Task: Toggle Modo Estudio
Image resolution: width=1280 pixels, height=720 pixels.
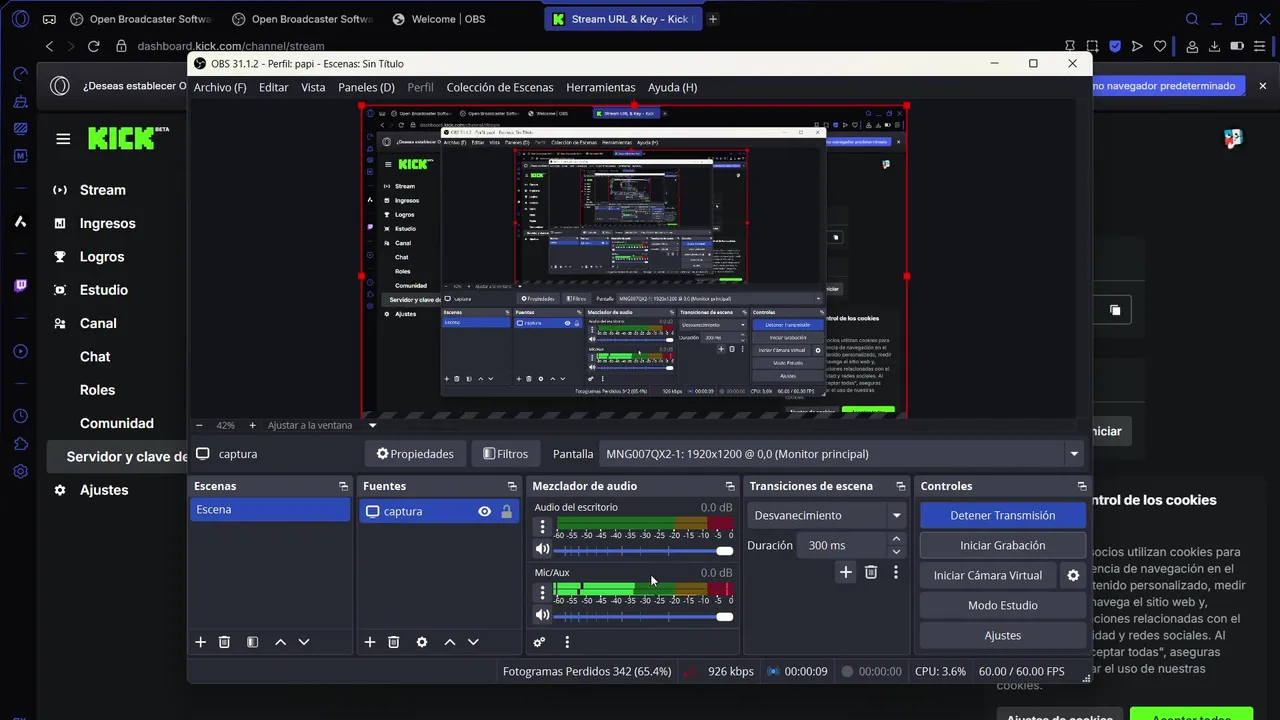Action: coord(1002,605)
